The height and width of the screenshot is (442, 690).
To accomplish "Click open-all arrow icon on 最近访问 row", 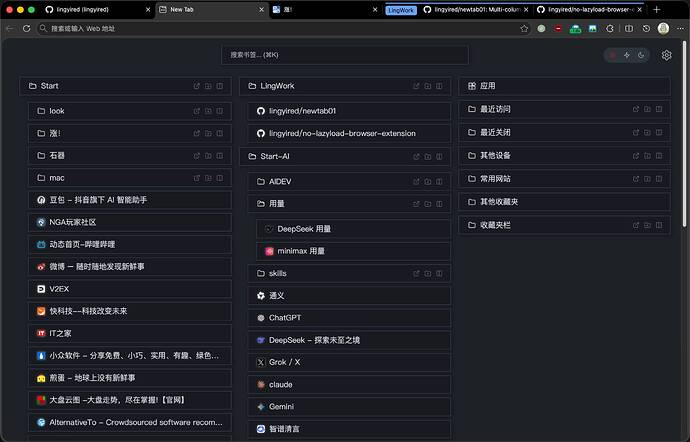I will pos(636,109).
